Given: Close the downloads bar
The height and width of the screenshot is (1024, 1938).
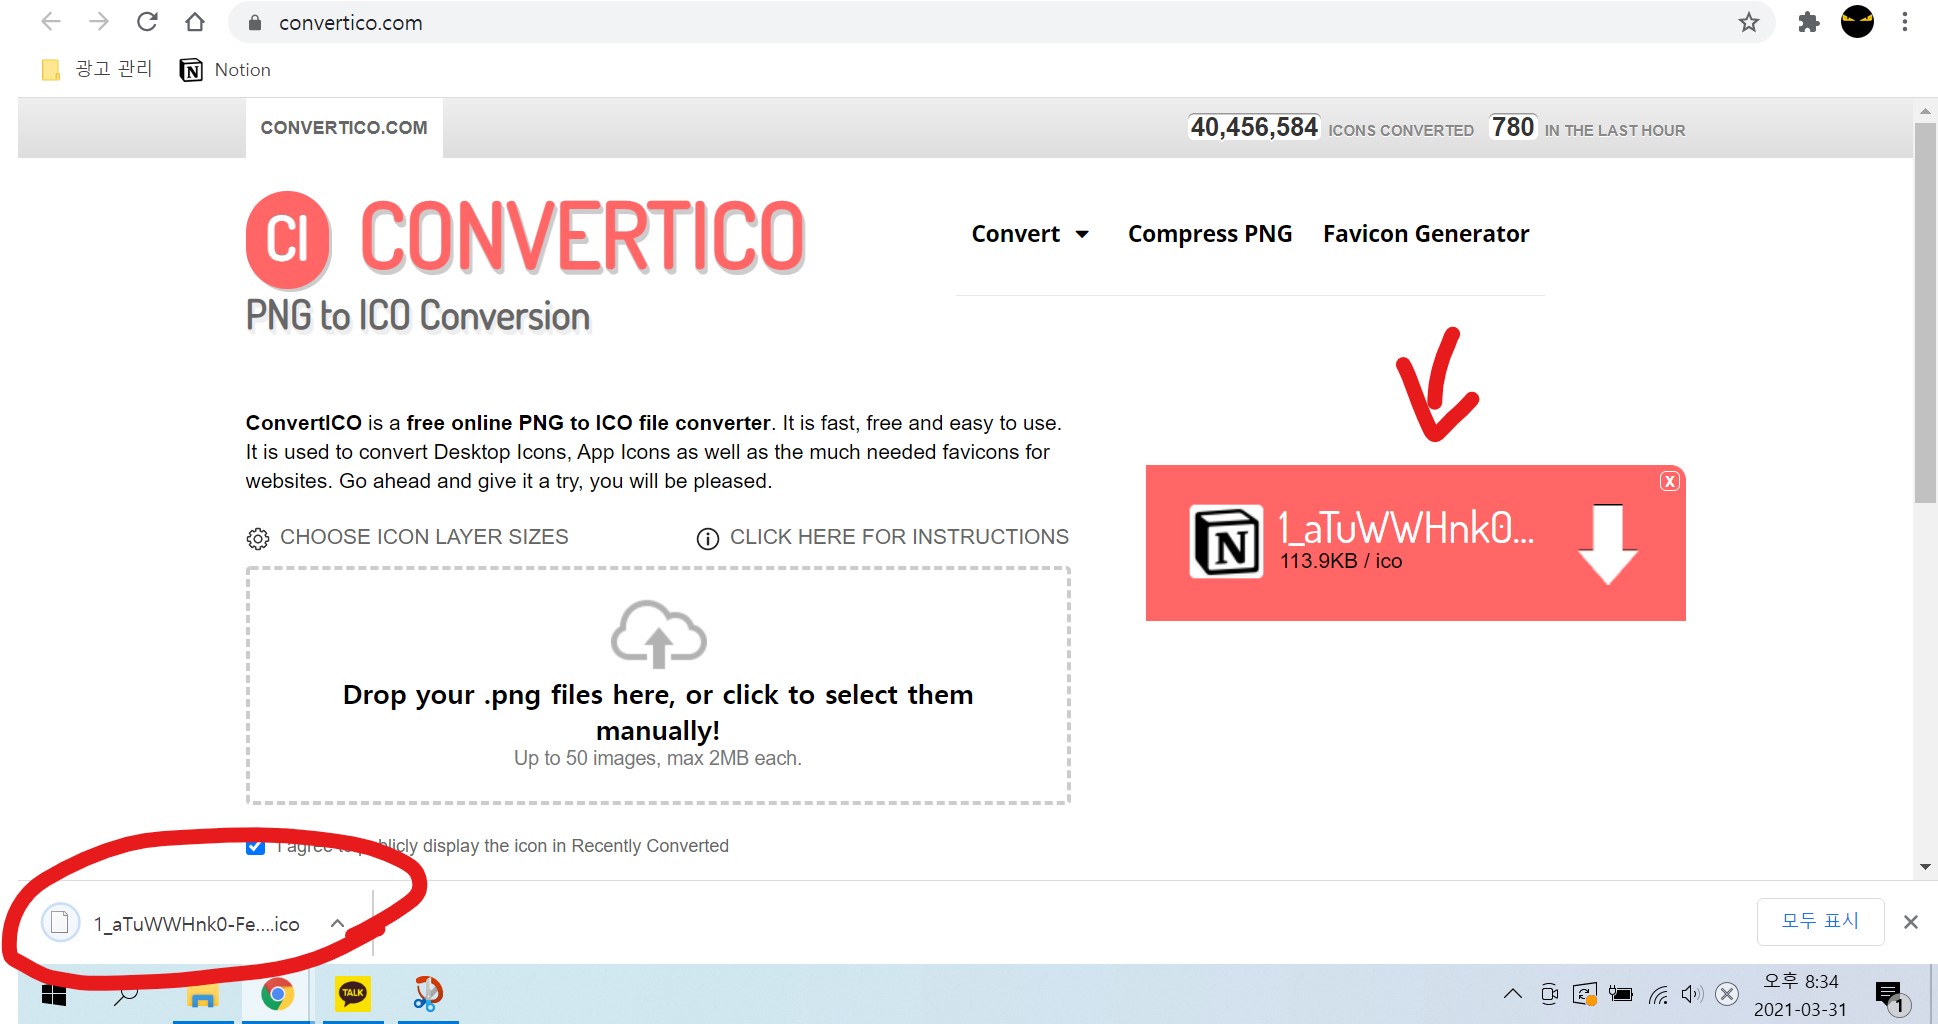Looking at the screenshot, I should [1910, 922].
